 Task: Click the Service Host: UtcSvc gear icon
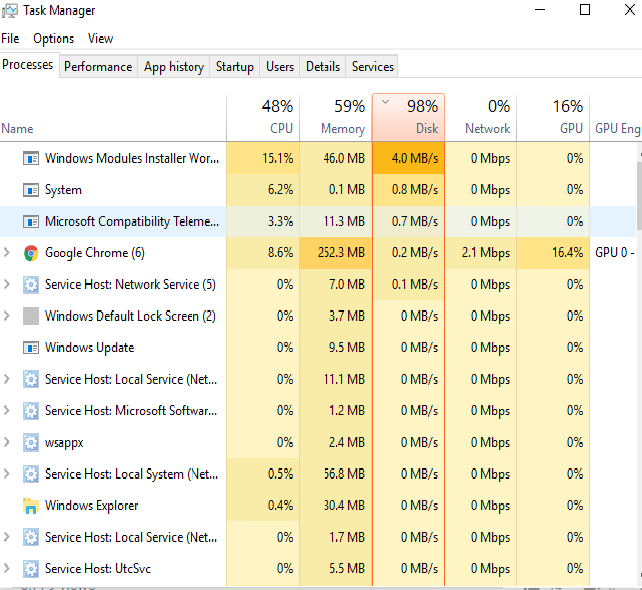pyautogui.click(x=30, y=569)
